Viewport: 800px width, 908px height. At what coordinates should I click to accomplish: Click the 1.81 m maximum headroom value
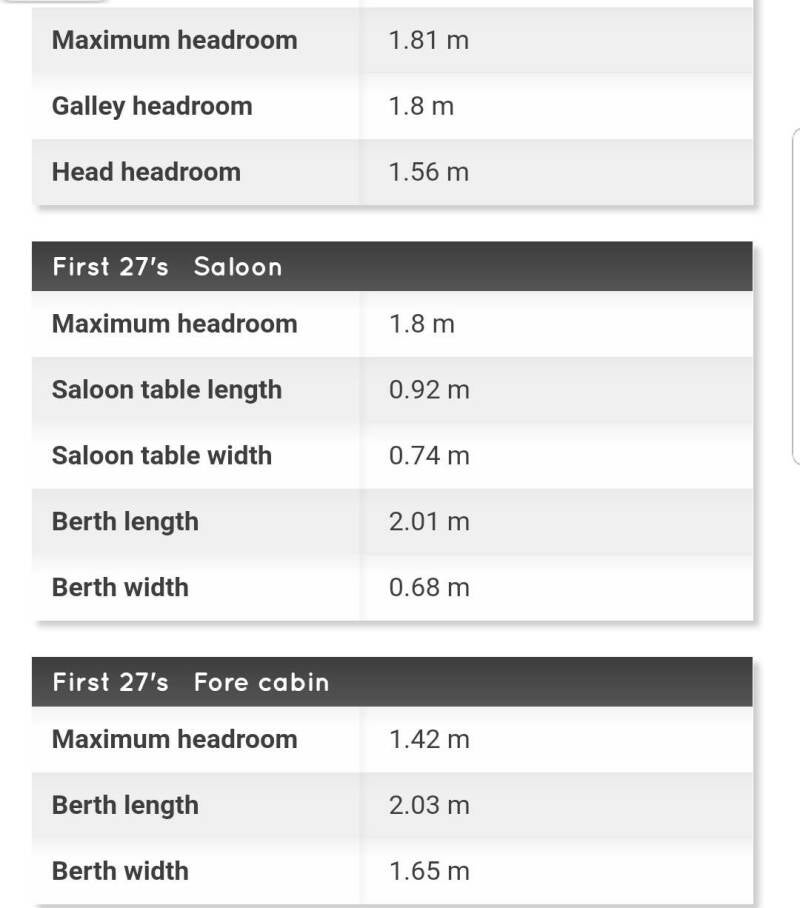428,41
